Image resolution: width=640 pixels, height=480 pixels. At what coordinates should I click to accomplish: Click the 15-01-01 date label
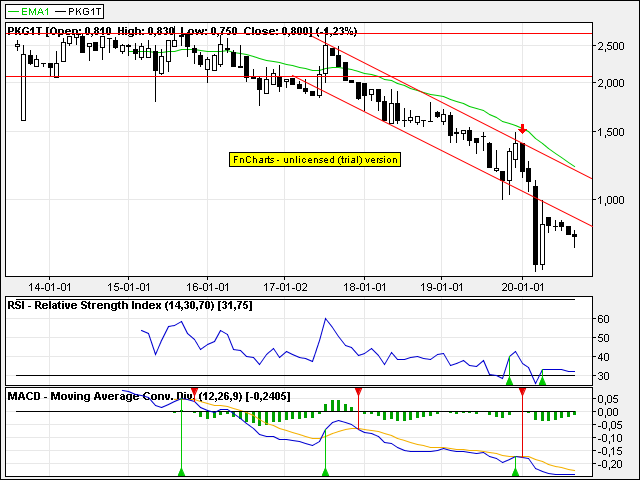129,287
